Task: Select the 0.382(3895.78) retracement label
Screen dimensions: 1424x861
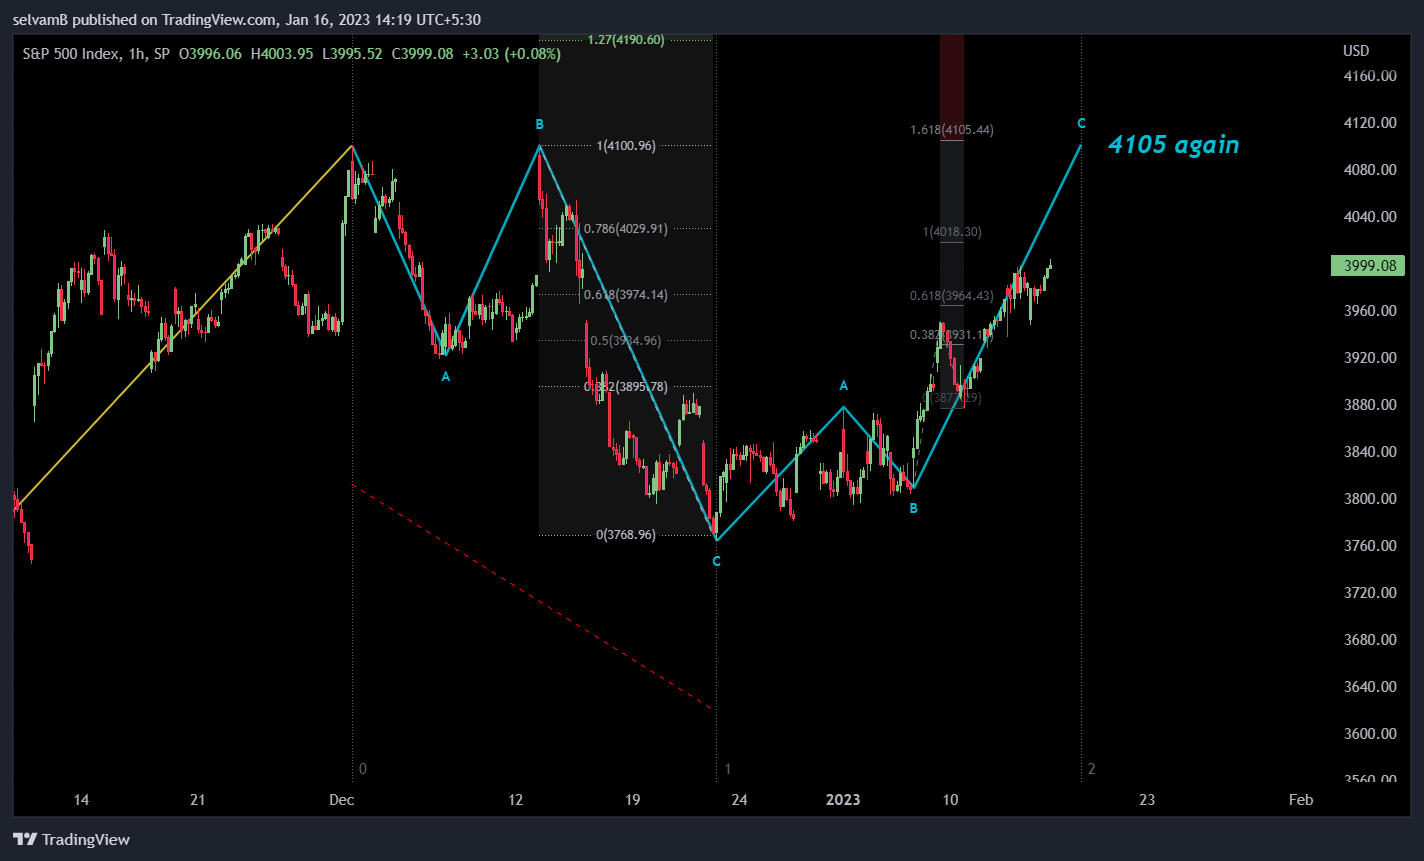Action: 625,386
